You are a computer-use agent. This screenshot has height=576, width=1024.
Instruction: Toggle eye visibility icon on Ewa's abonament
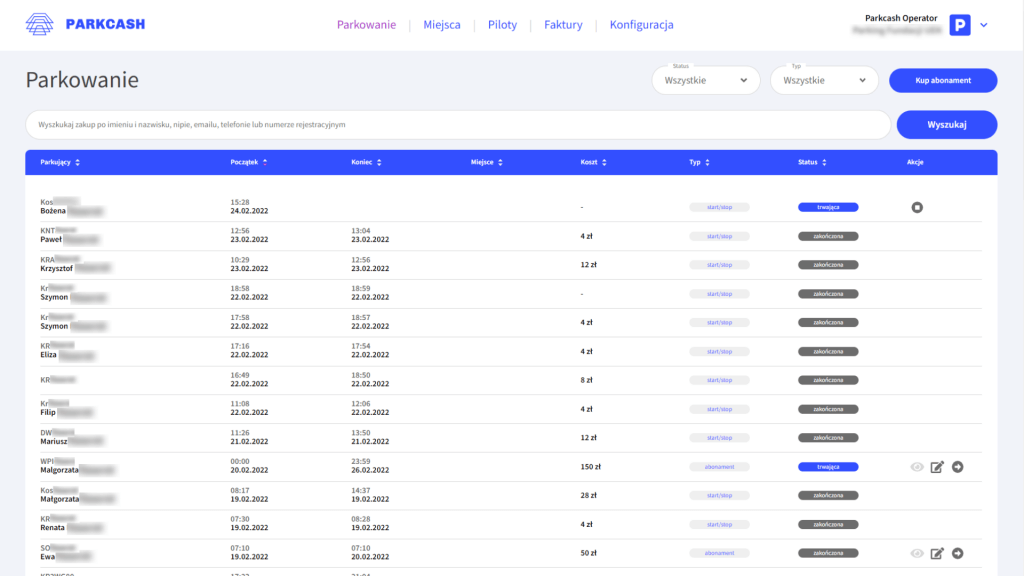[x=916, y=553]
